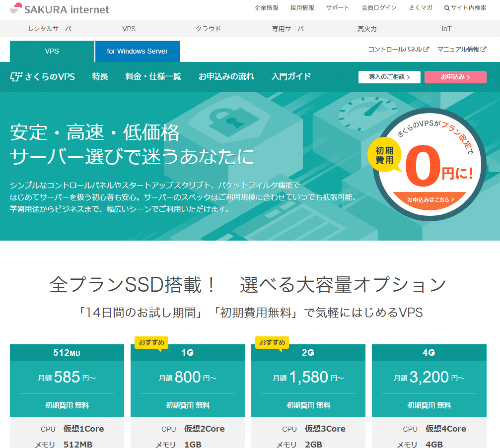
Task: Open 入門ガイド in VPS submenu
Action: [x=291, y=77]
